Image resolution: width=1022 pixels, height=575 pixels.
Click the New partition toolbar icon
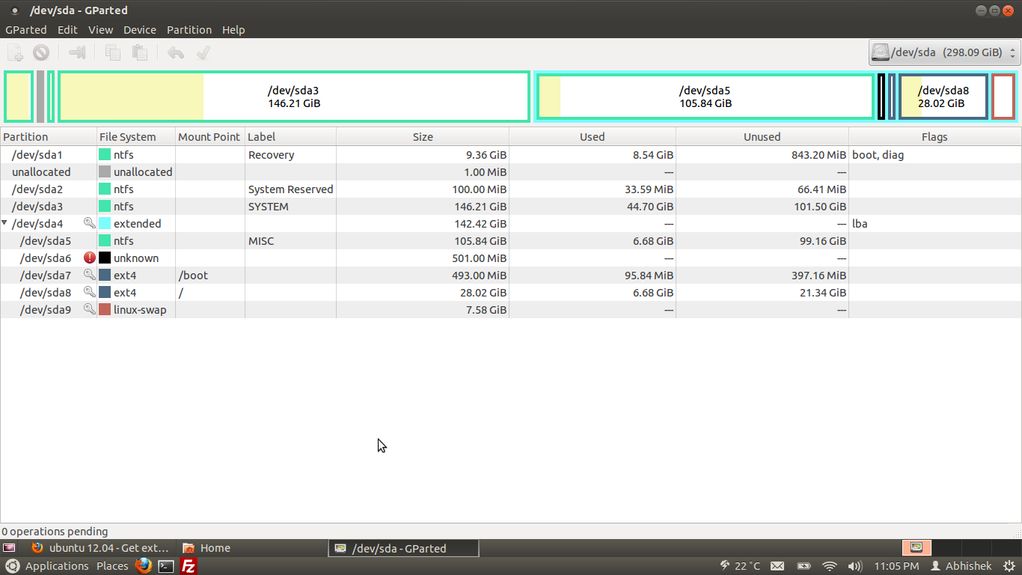[x=16, y=53]
